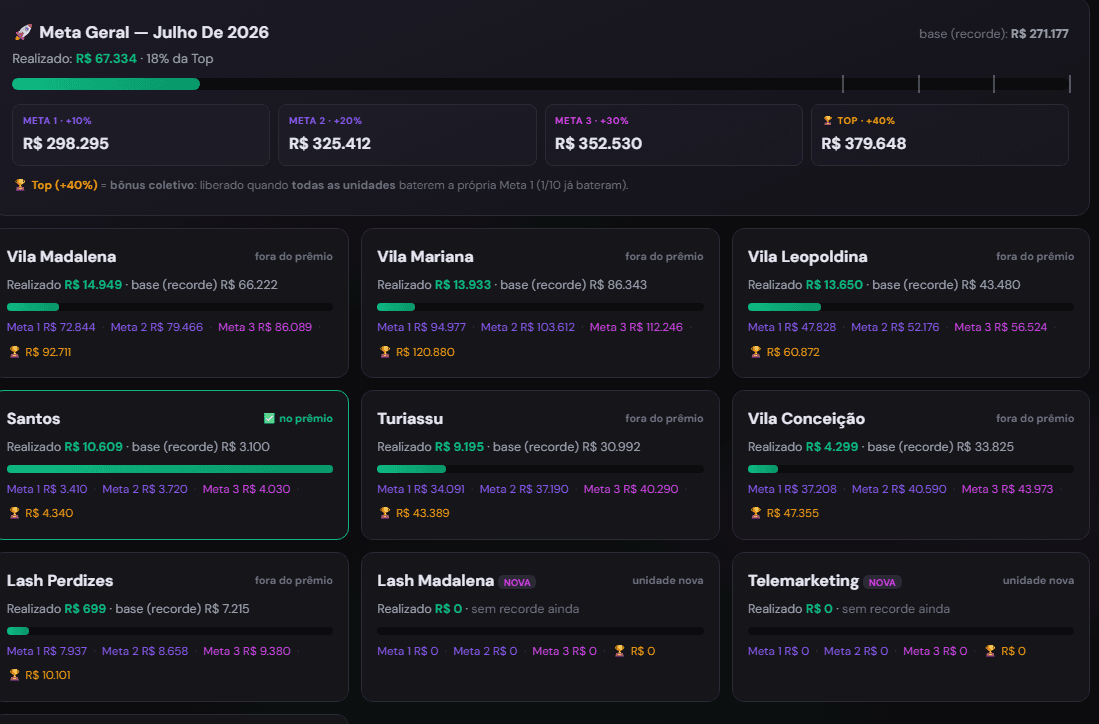Viewport: 1099px width, 724px height.
Task: Click Lash Perdizes trophy icon R$ 10.101
Action: 14,675
